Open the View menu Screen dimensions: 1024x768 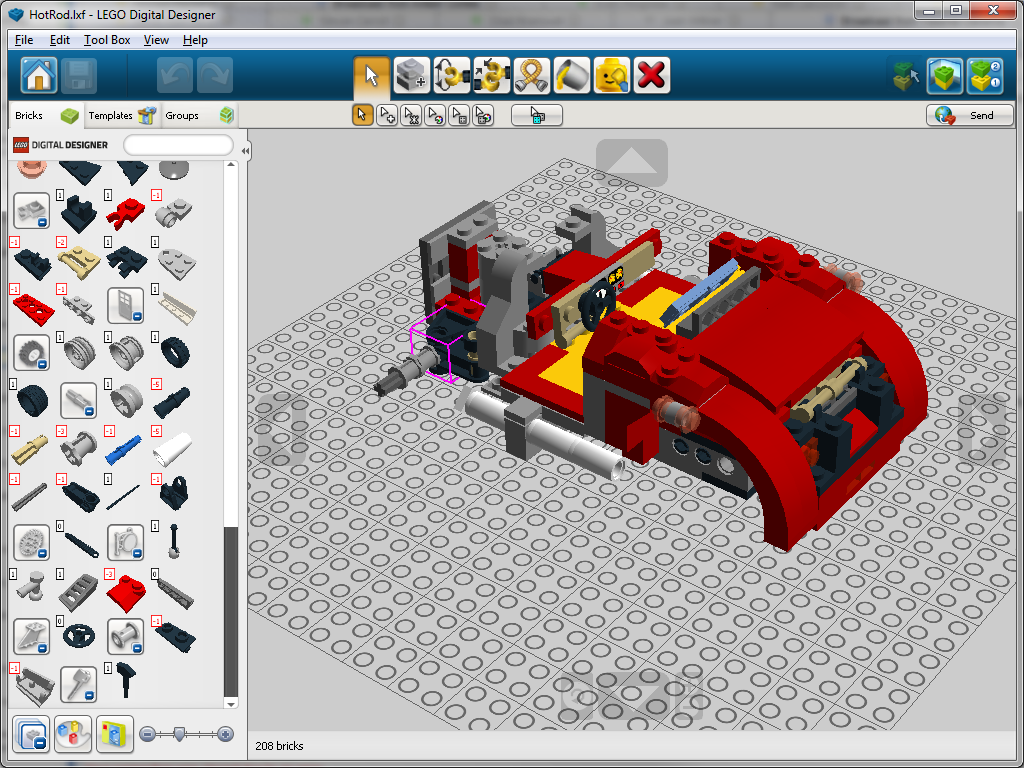click(156, 40)
